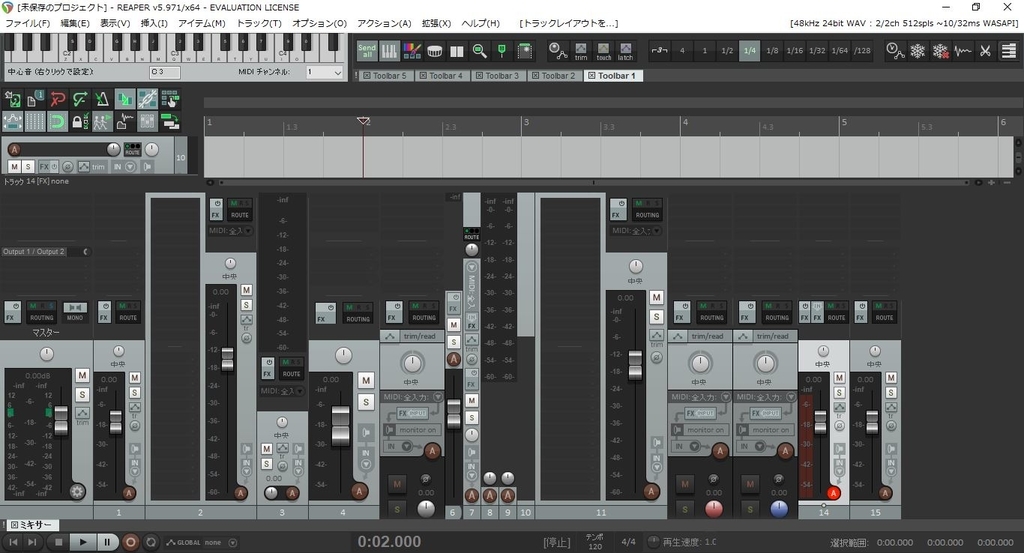Arm track 14 red record button in mixer
Viewport: 1024px width, 553px height.
coord(833,493)
